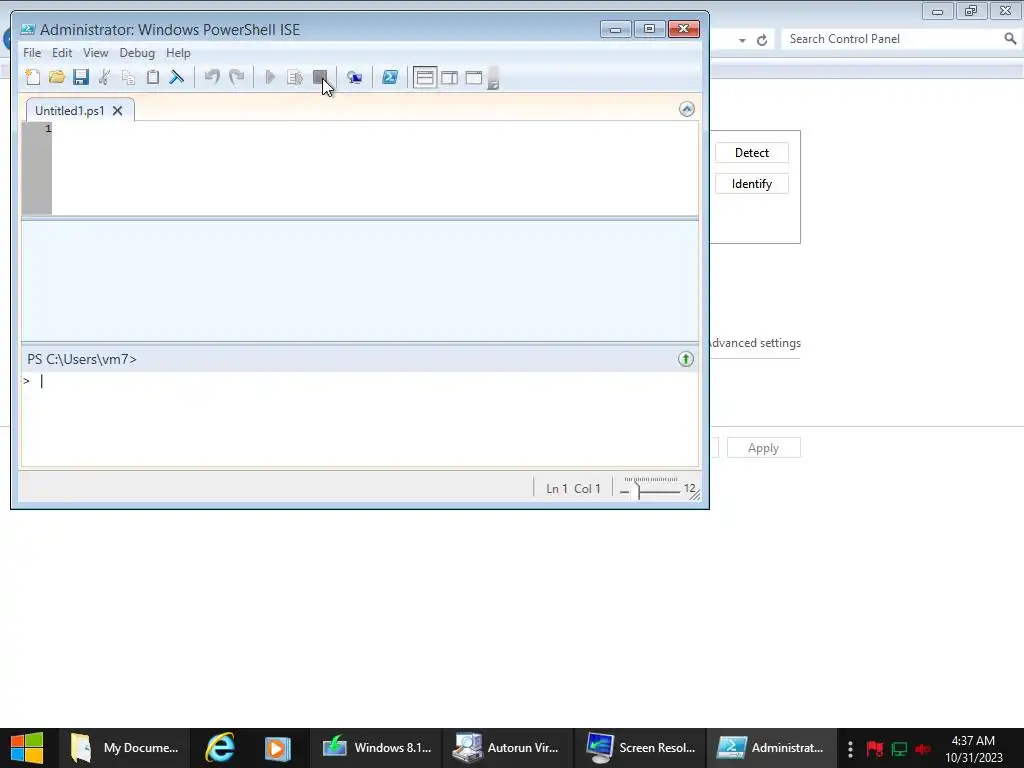Stop execution with the square icon
1024x768 pixels.
point(319,77)
